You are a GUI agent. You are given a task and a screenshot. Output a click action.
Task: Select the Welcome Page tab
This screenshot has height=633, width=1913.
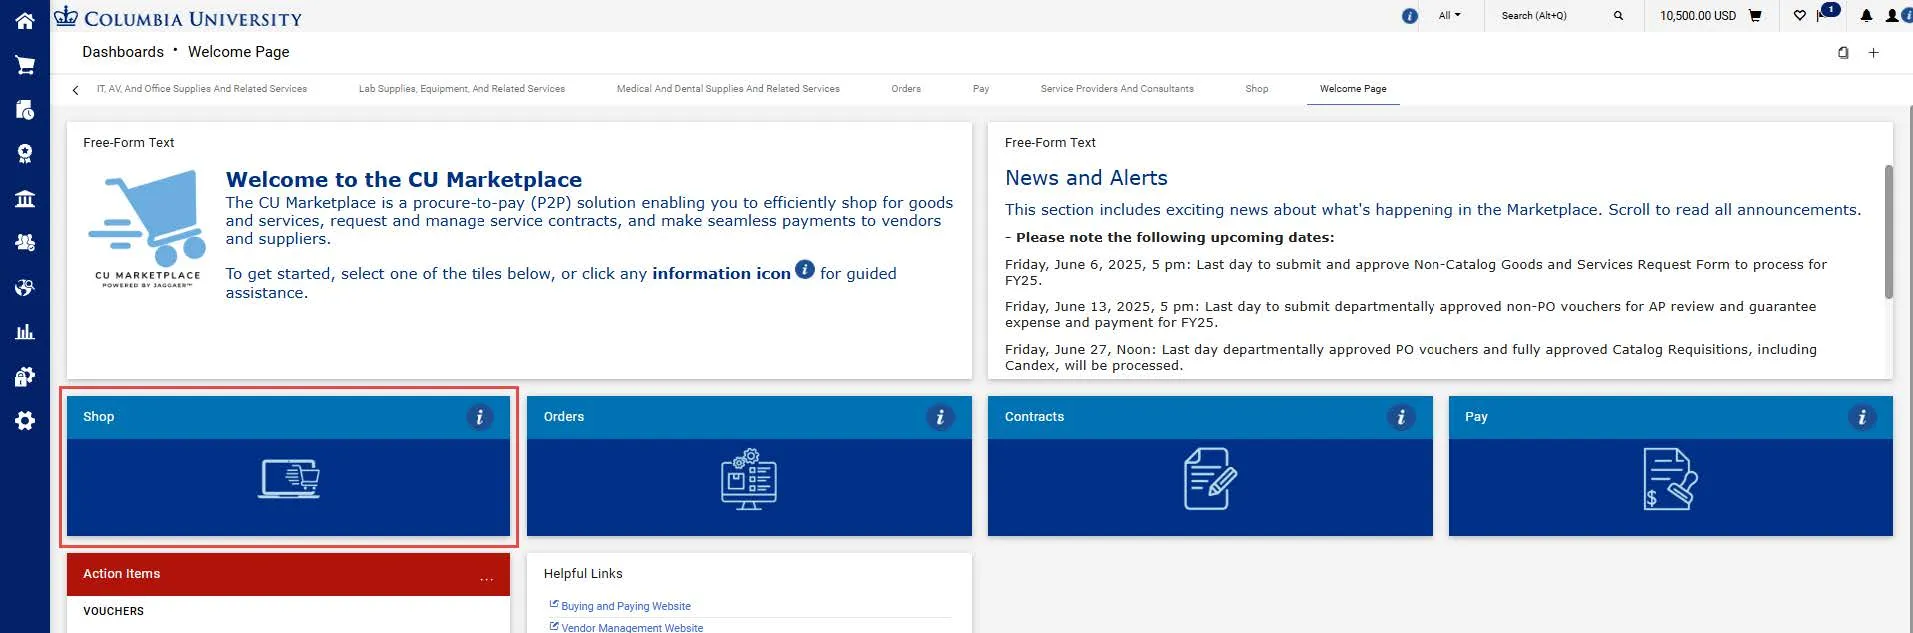1353,89
